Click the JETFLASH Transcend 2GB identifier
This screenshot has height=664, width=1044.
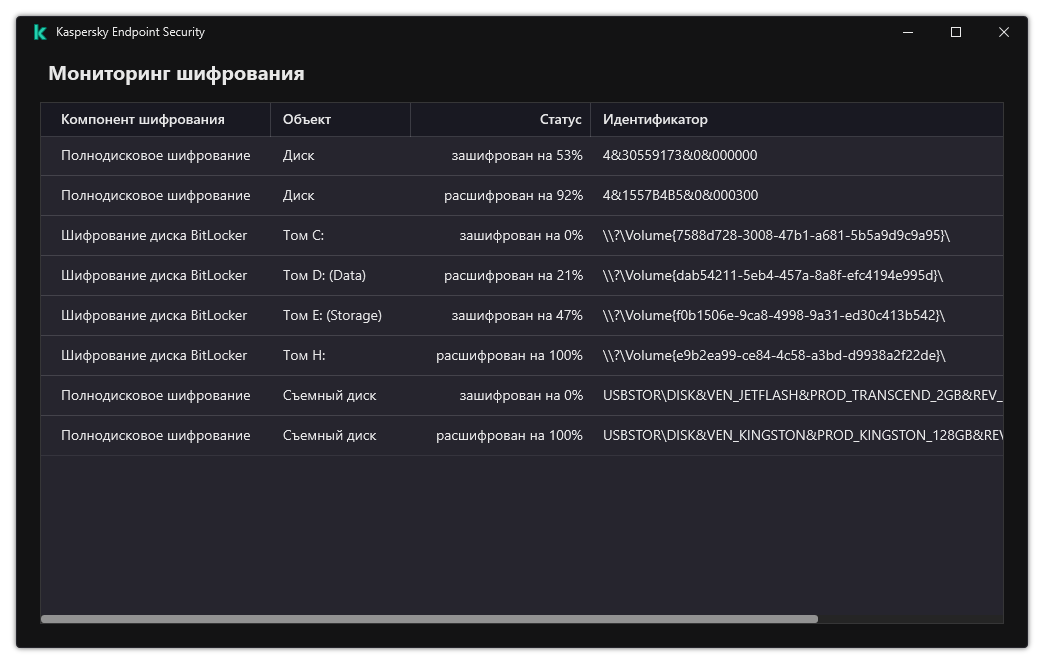point(801,395)
